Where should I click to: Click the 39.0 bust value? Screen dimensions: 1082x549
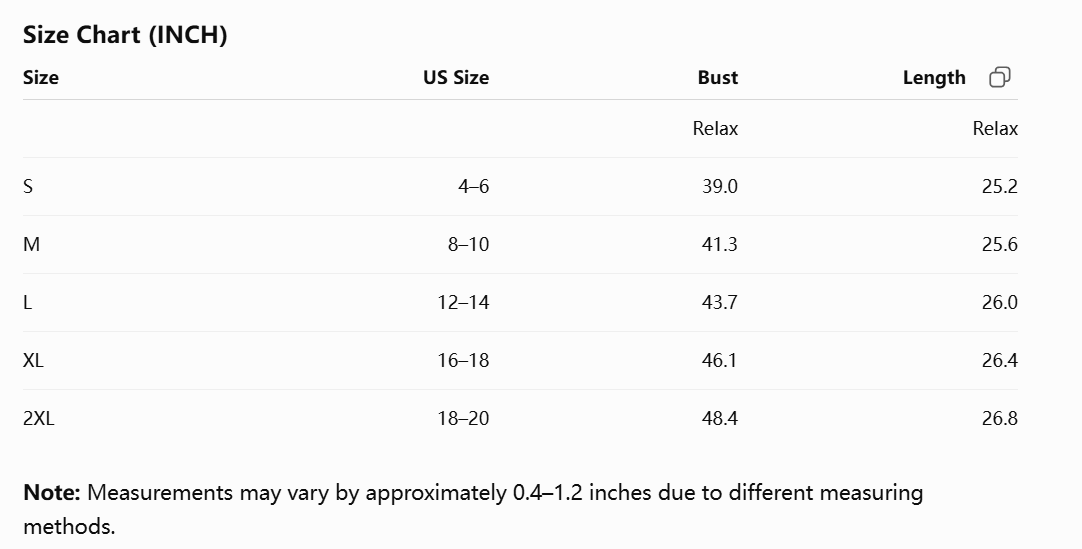pyautogui.click(x=720, y=186)
